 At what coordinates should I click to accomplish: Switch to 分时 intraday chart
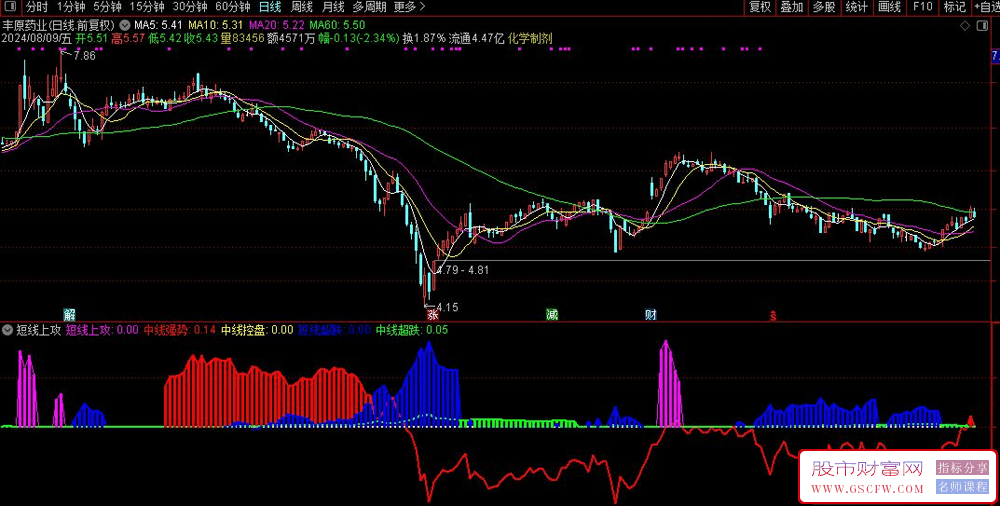coord(36,7)
